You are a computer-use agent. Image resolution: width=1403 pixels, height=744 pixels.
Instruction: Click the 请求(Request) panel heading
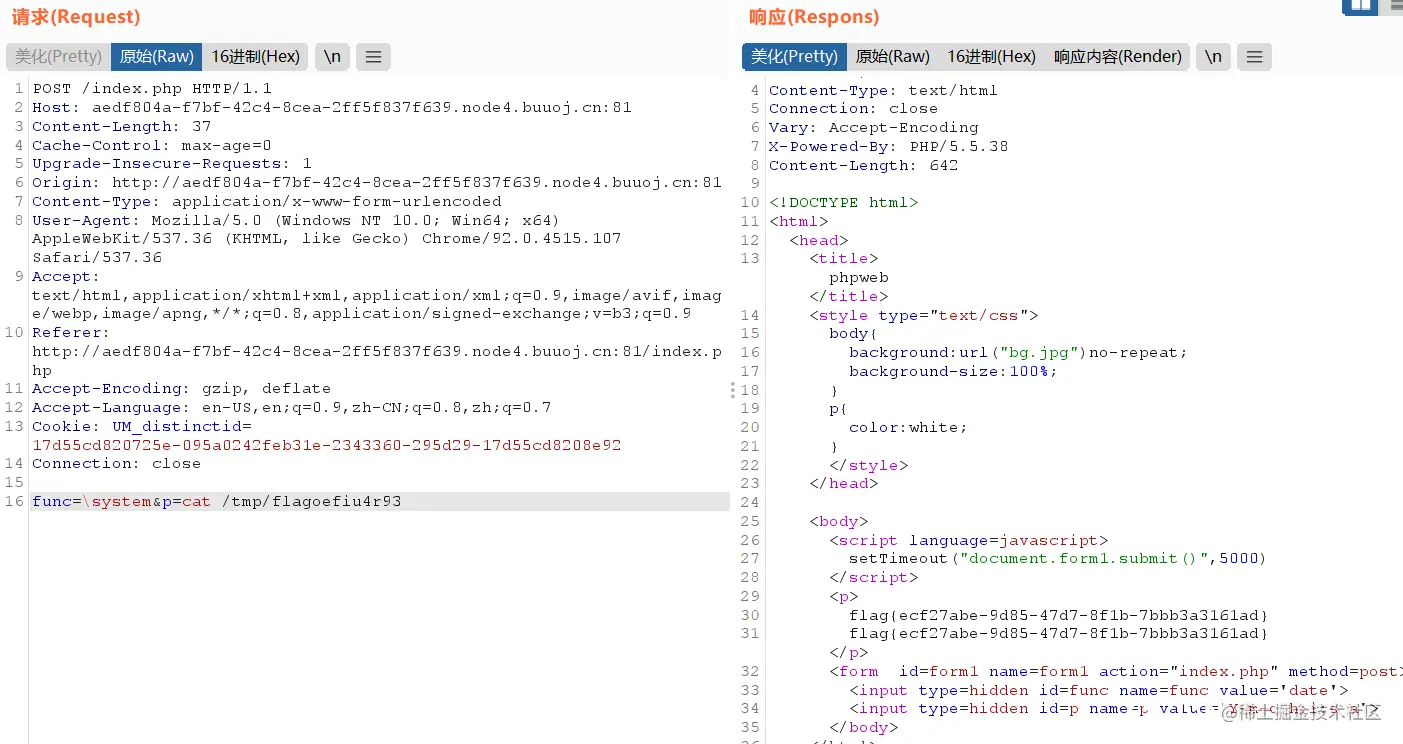coord(76,17)
